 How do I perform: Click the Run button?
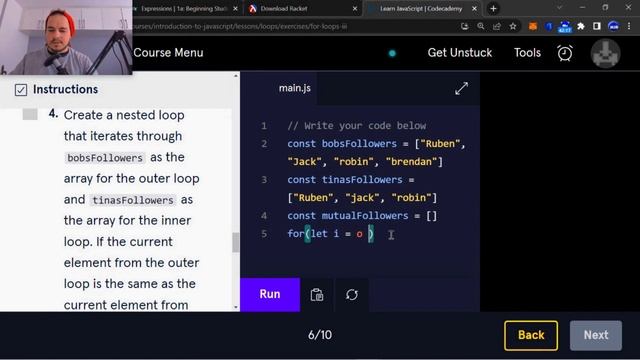click(x=270, y=294)
